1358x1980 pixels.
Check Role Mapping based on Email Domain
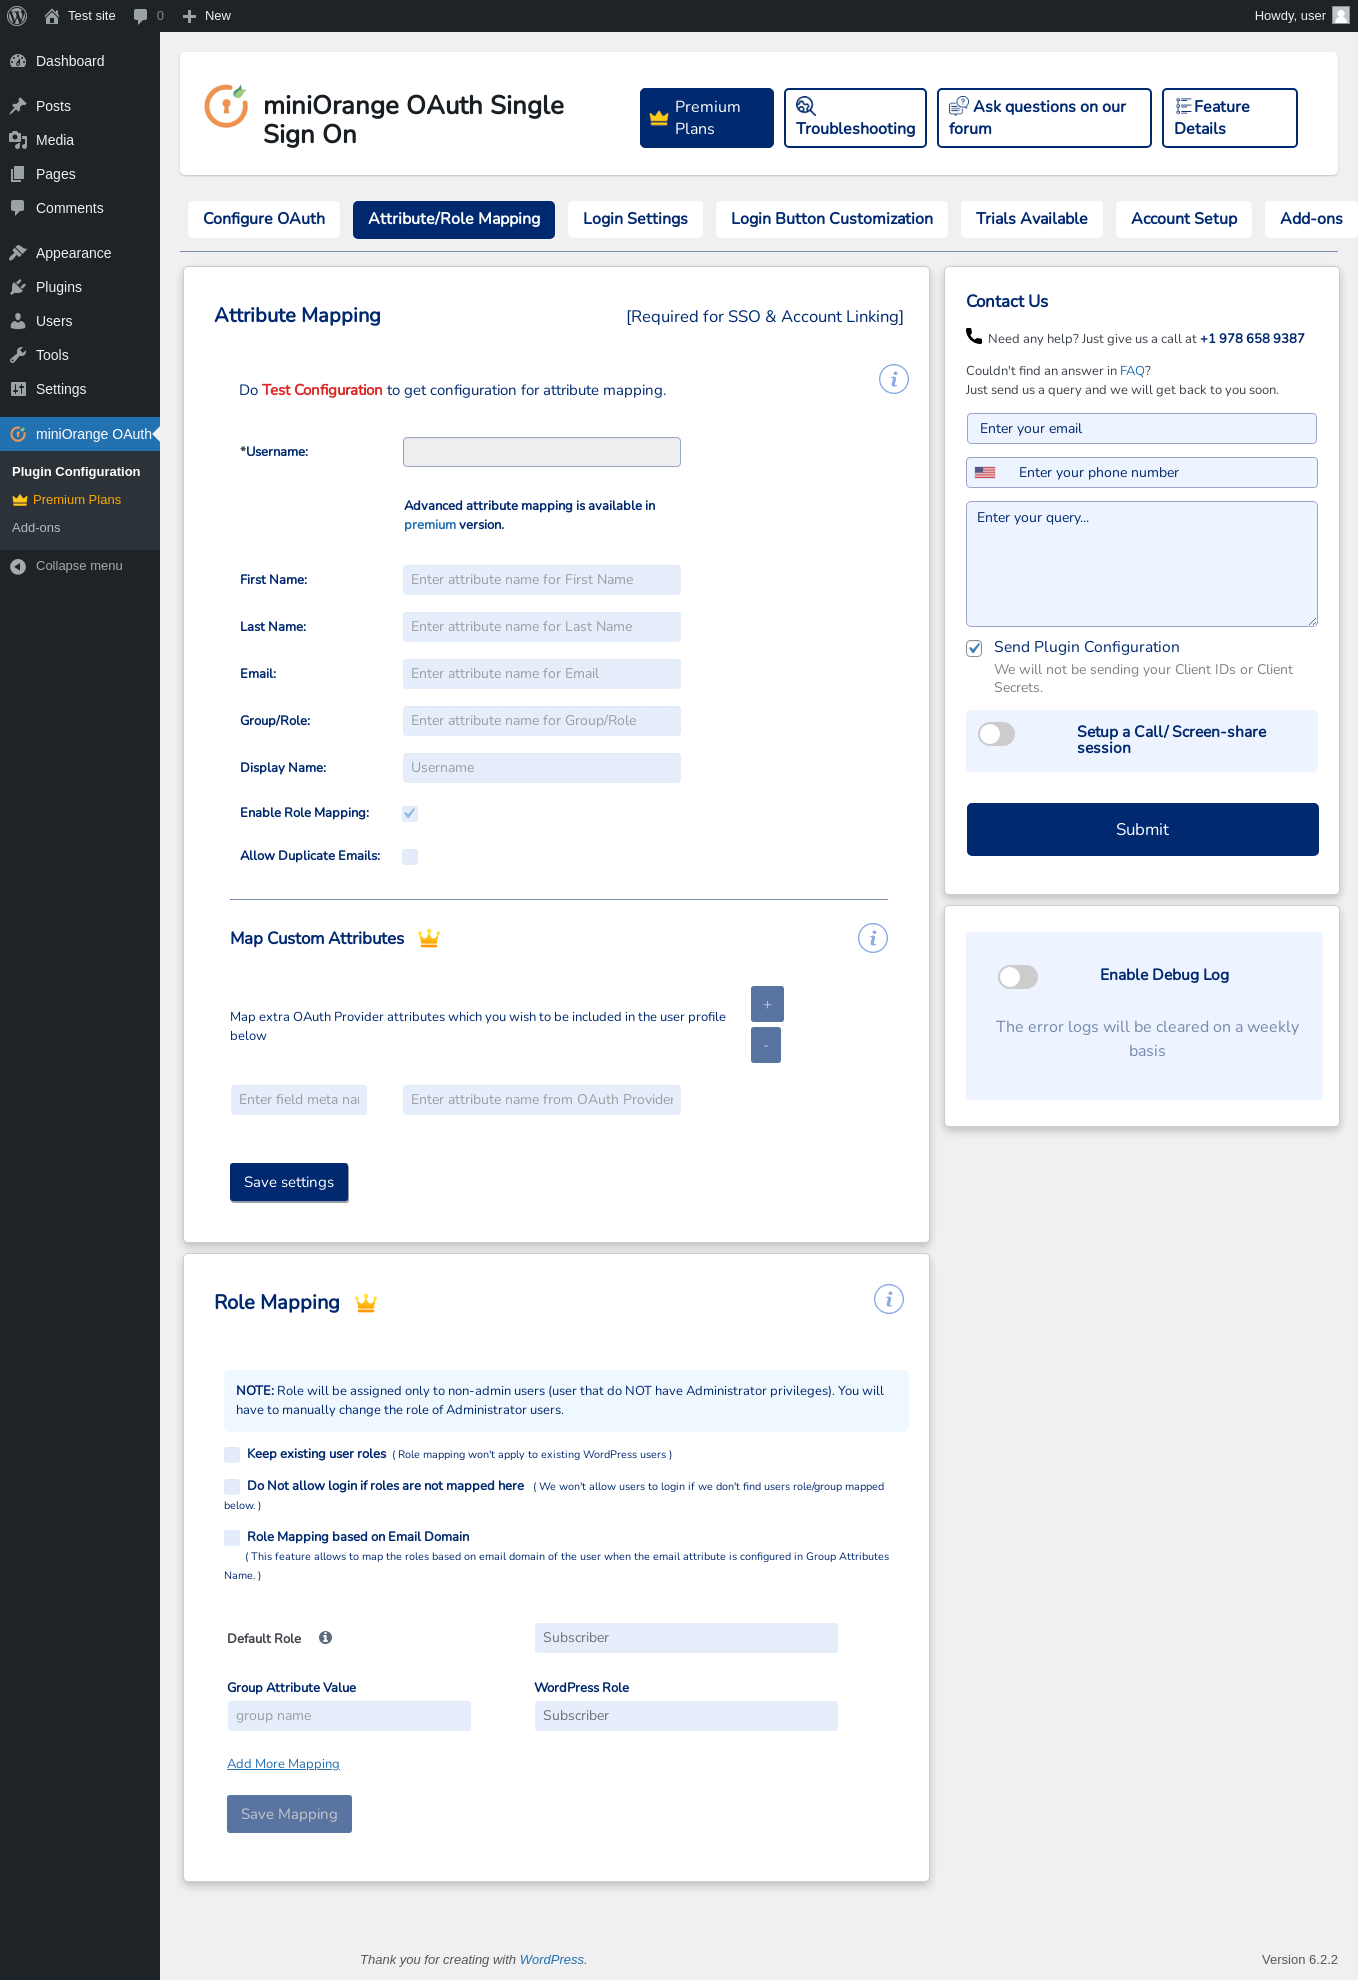tap(232, 1537)
